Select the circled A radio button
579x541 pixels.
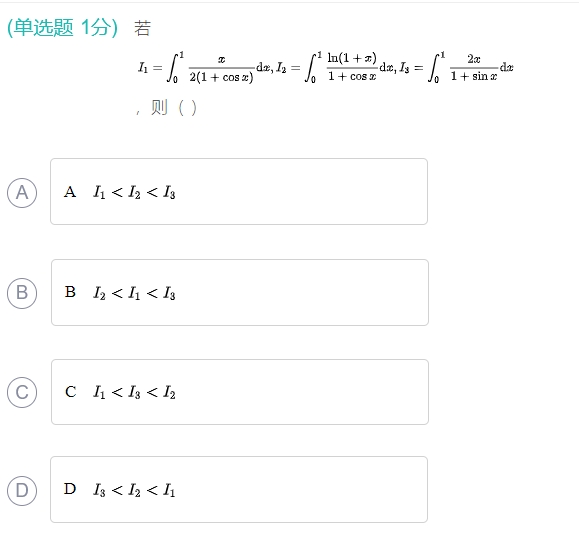click(x=22, y=193)
